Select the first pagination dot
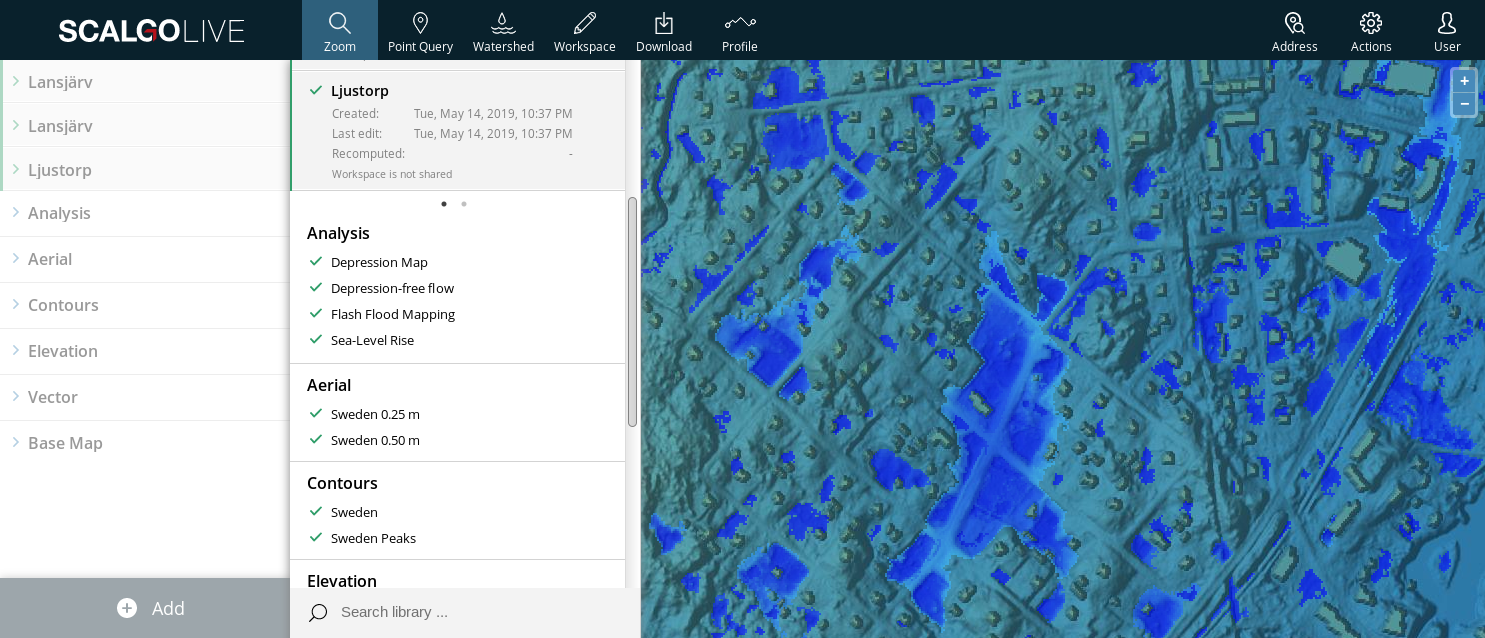 [x=444, y=204]
